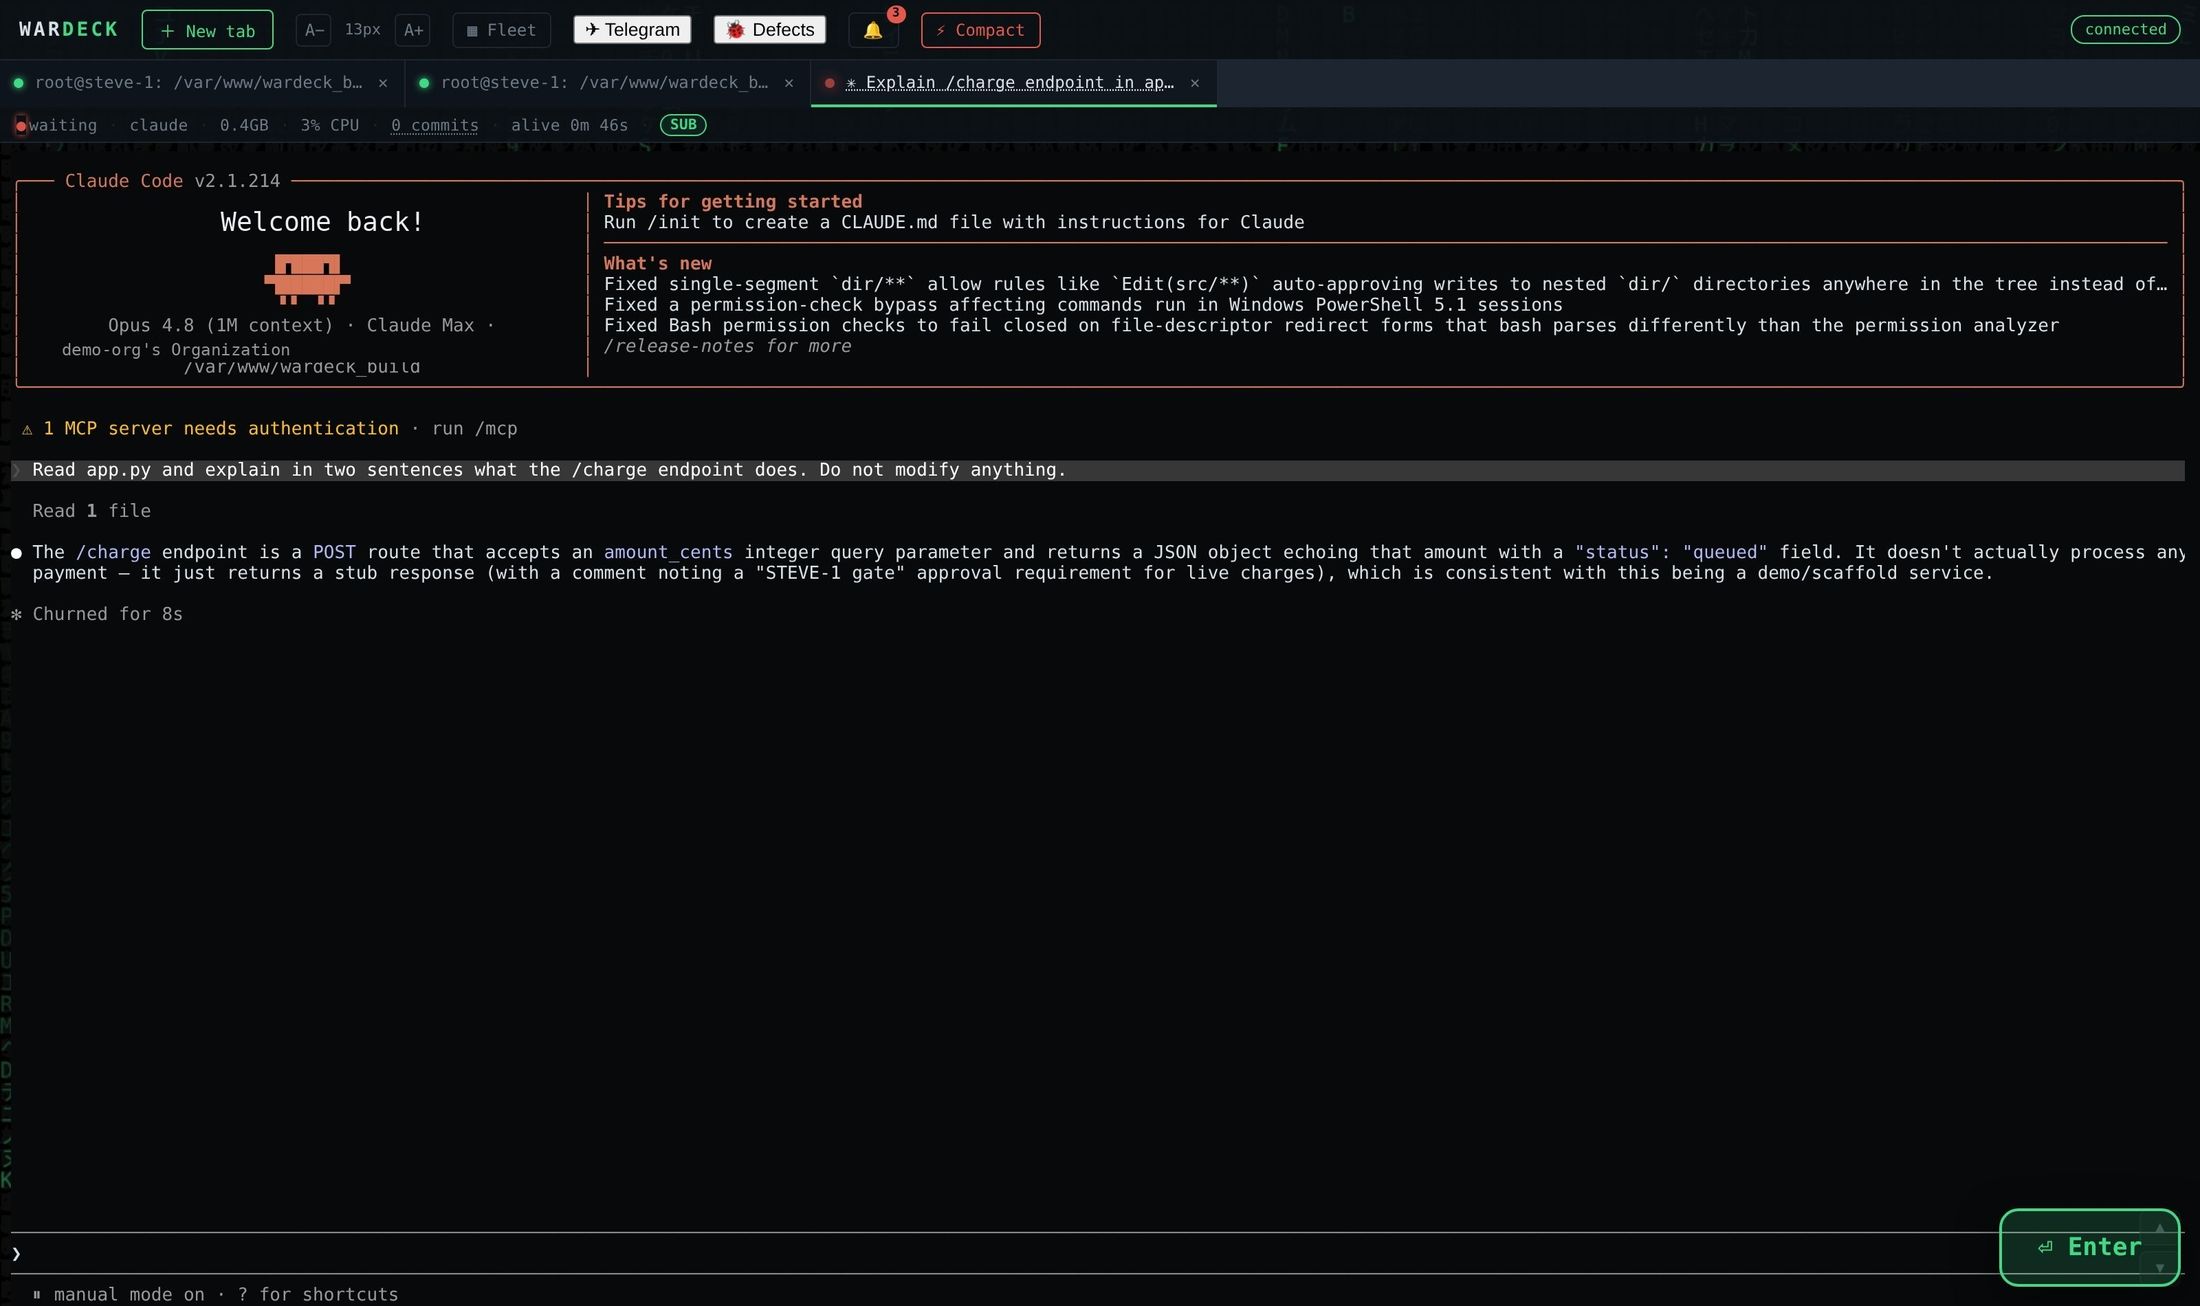
Task: Click the Compact button
Action: pyautogui.click(x=980, y=30)
